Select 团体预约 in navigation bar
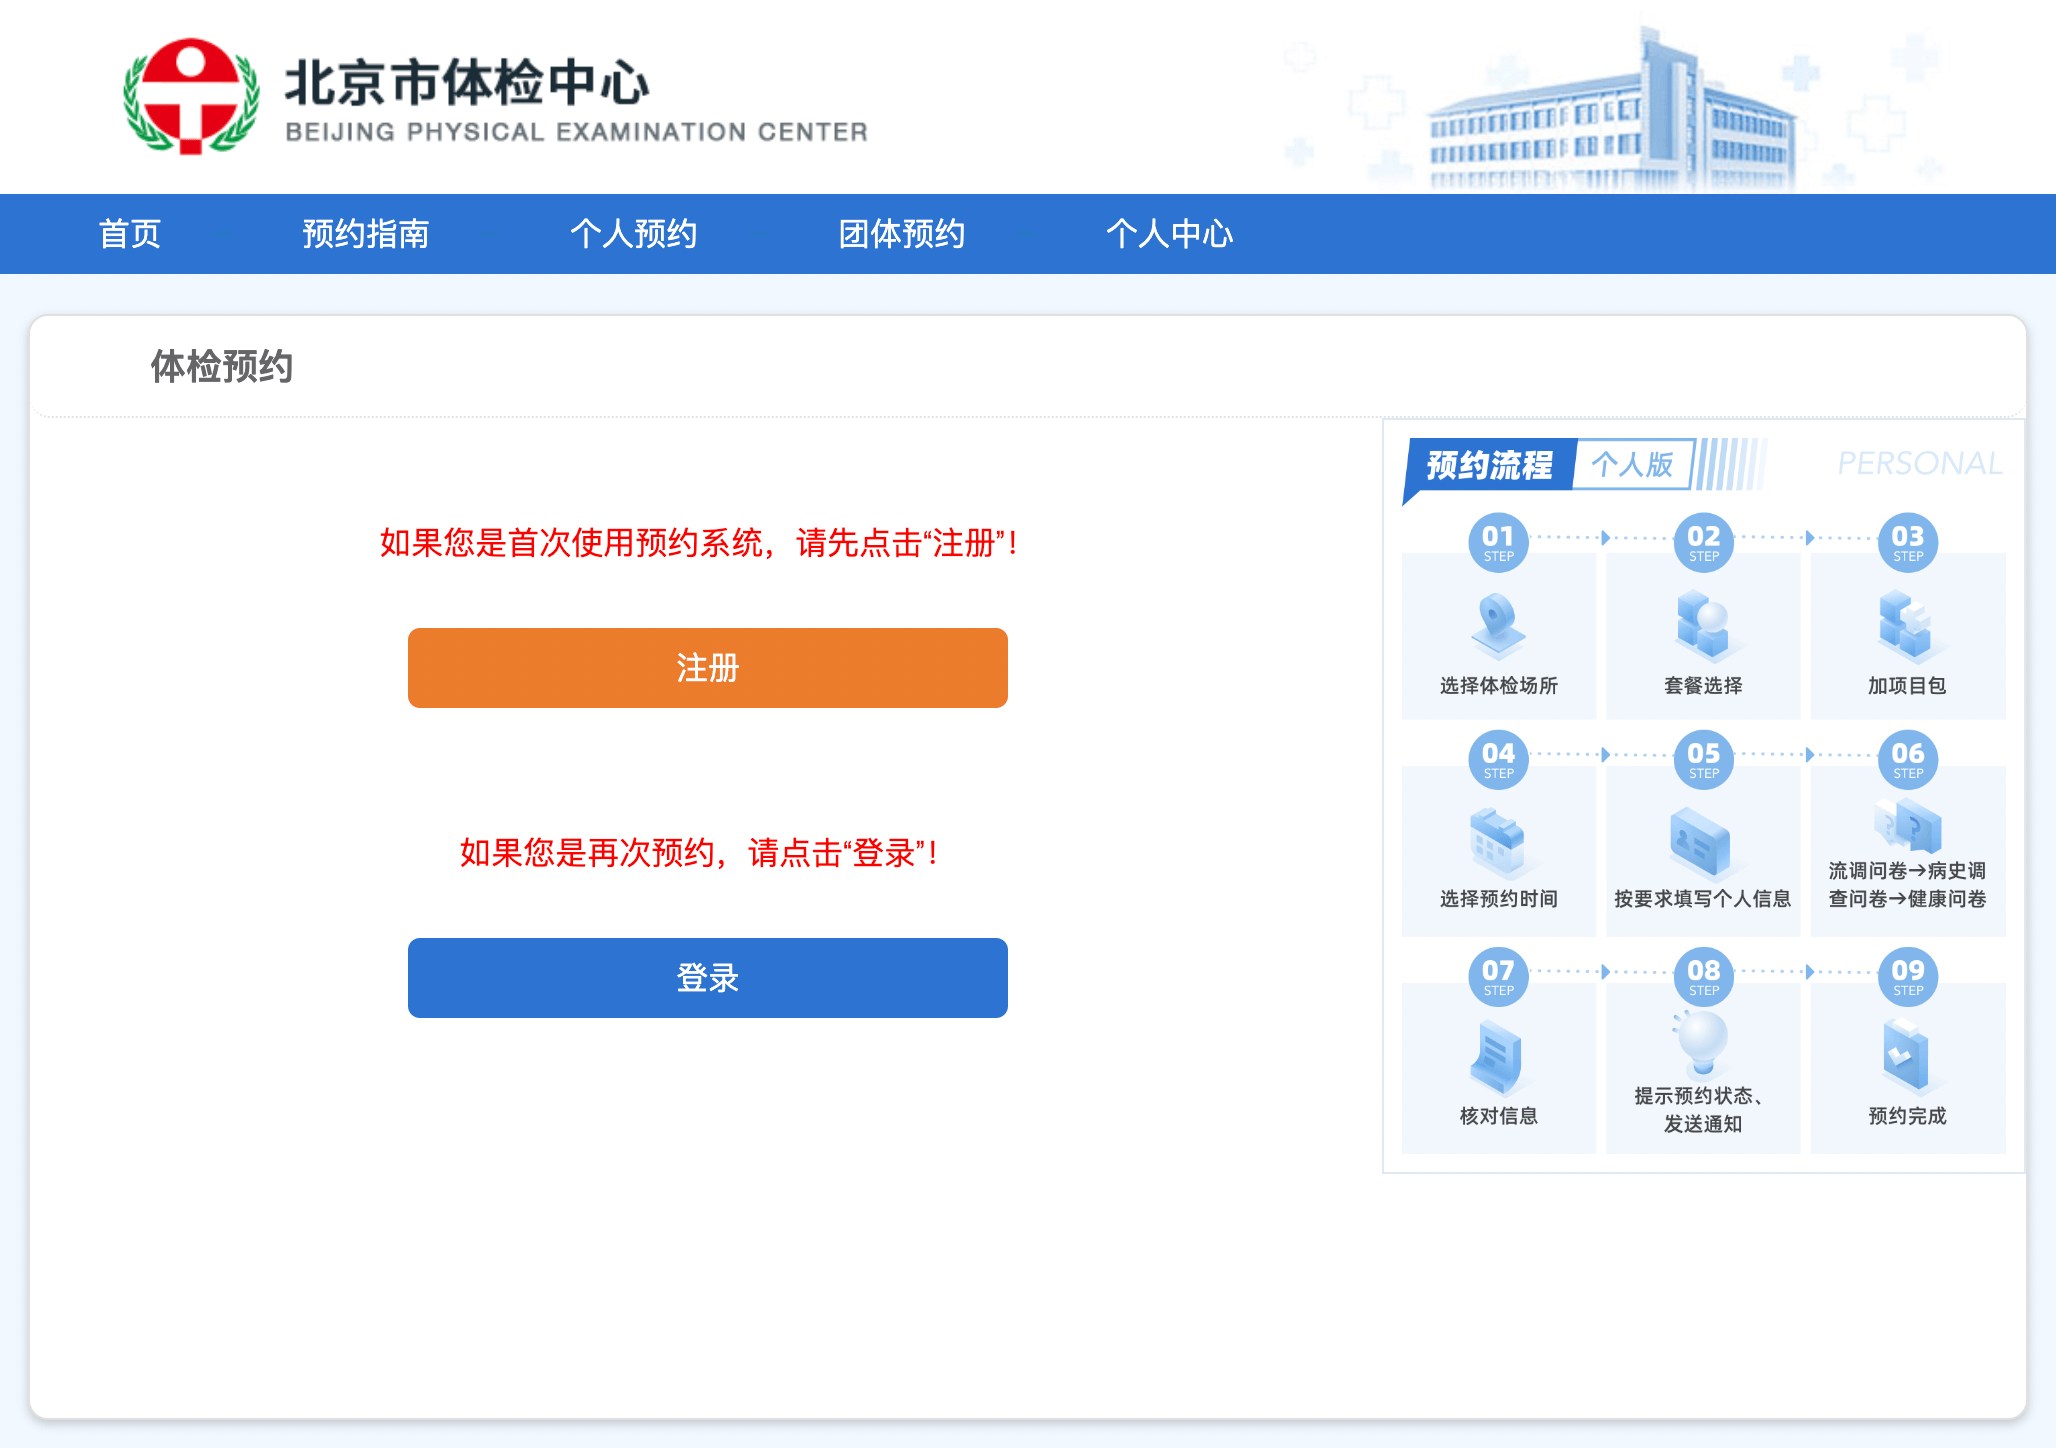Viewport: 2056px width, 1448px height. pyautogui.click(x=902, y=234)
